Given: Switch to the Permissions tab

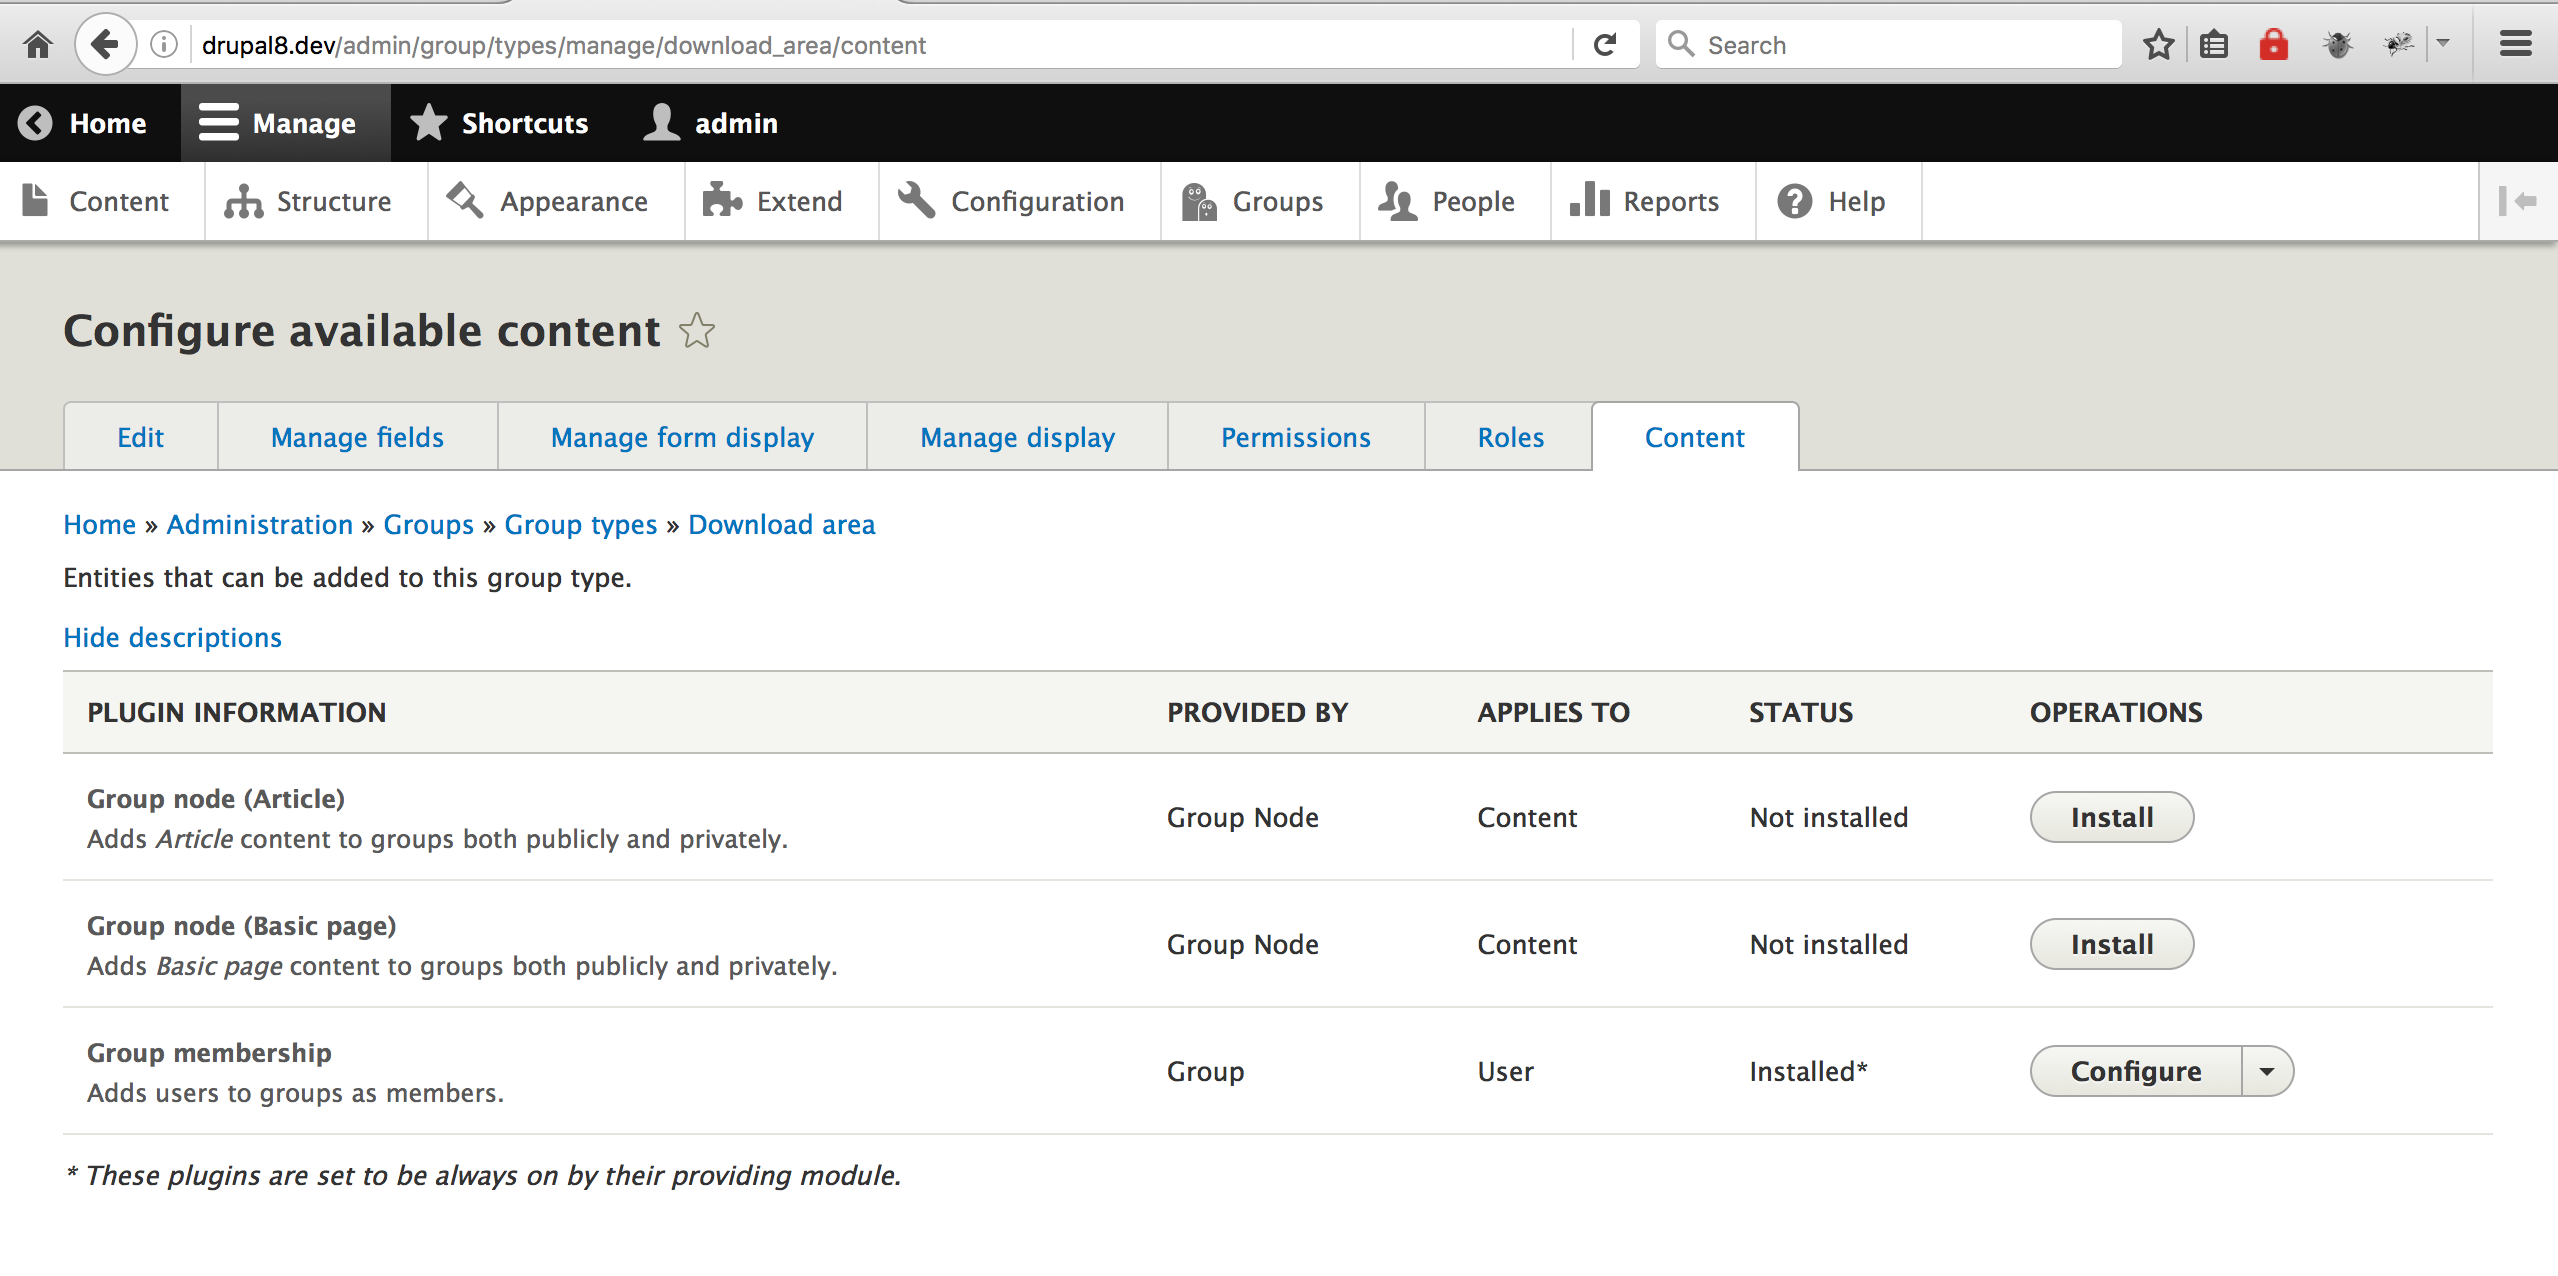Looking at the screenshot, I should tap(1296, 437).
